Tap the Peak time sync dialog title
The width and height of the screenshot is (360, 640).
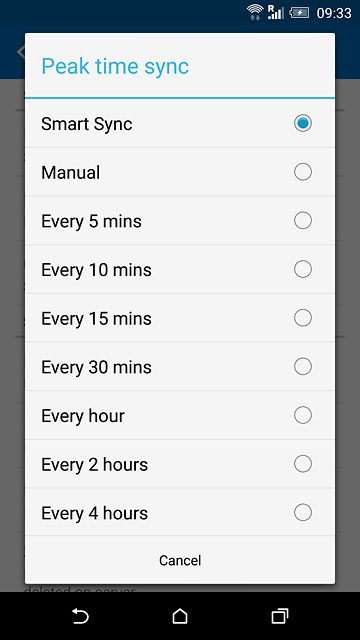[x=115, y=67]
